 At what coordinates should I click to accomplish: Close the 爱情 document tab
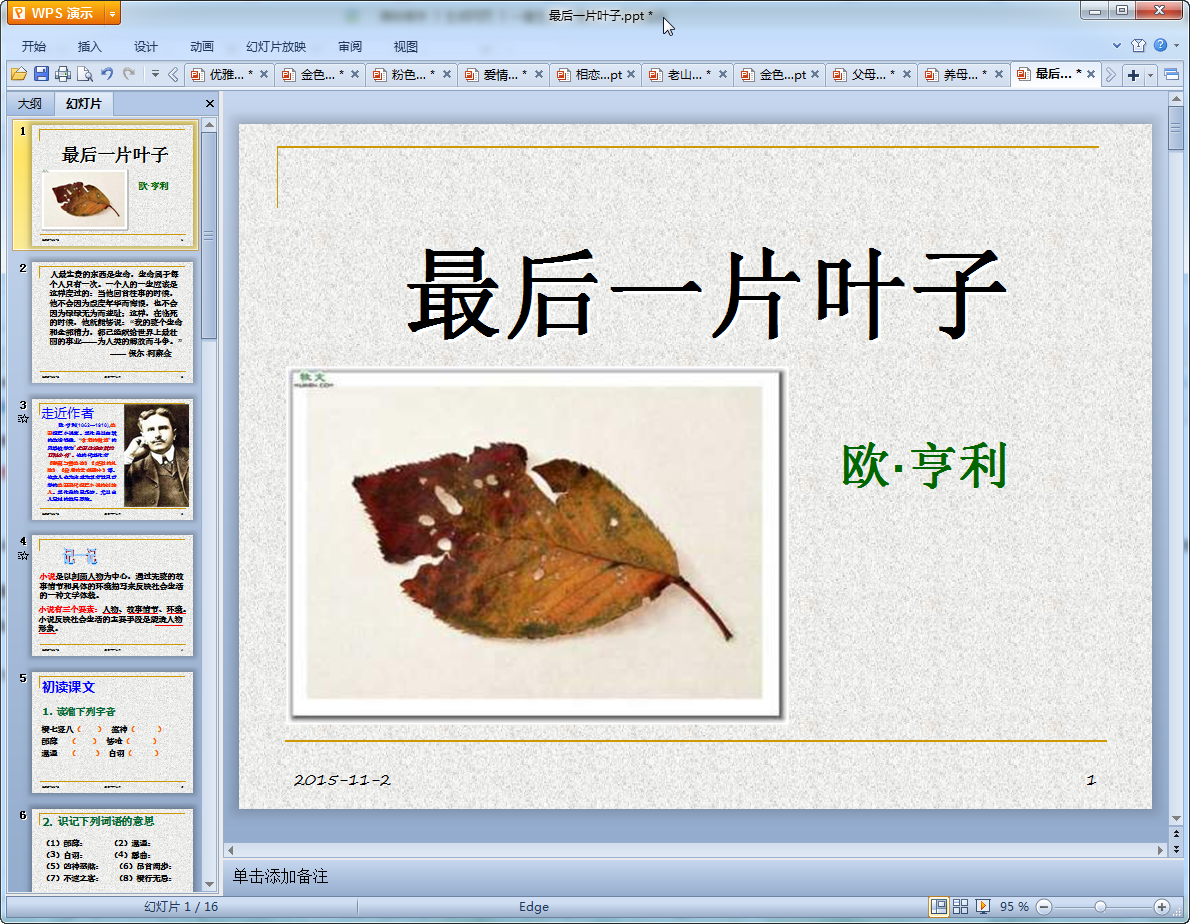point(538,74)
